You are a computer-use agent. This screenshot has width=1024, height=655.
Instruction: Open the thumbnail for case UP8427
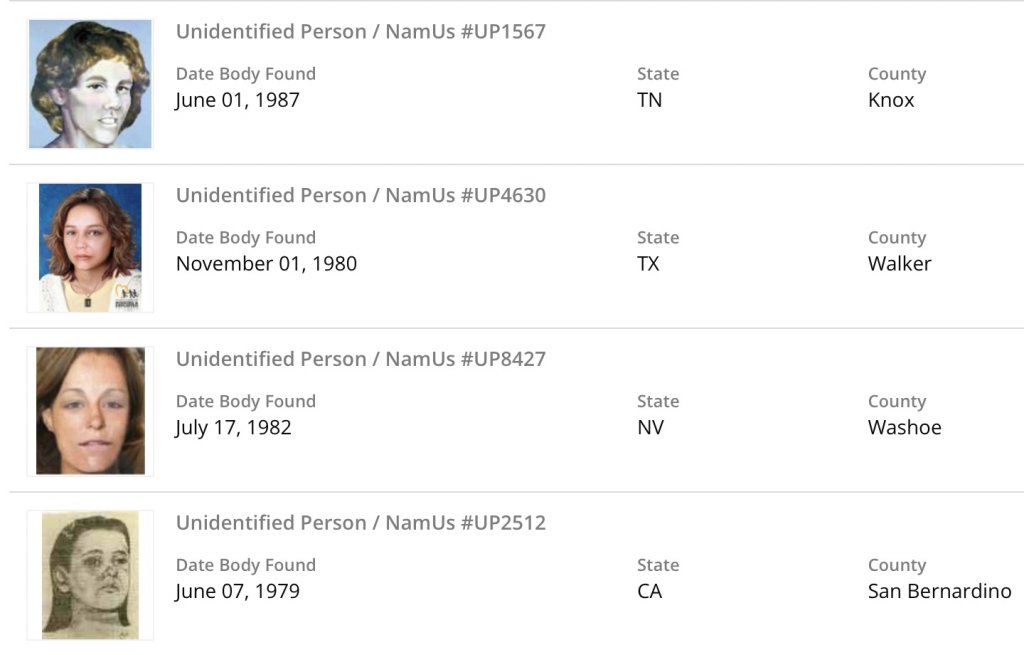90,411
